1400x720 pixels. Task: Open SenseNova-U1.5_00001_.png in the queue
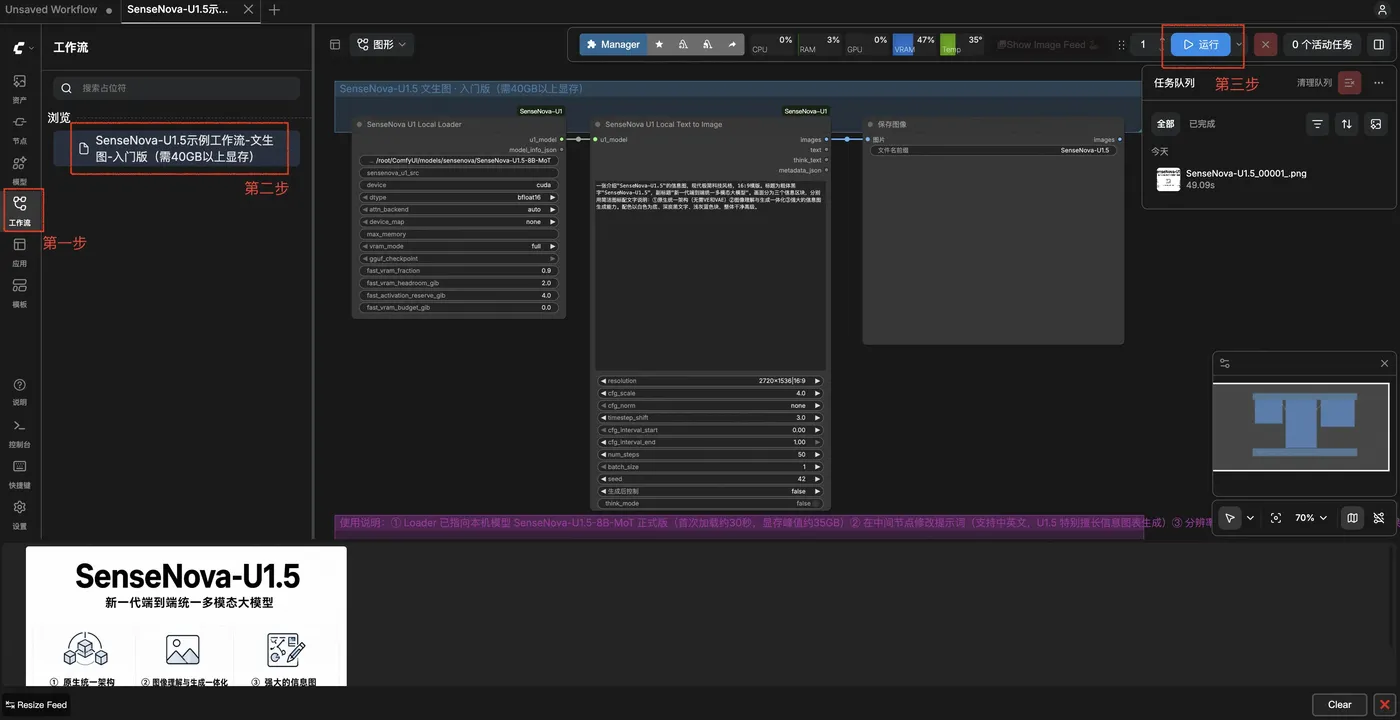[x=1268, y=179]
